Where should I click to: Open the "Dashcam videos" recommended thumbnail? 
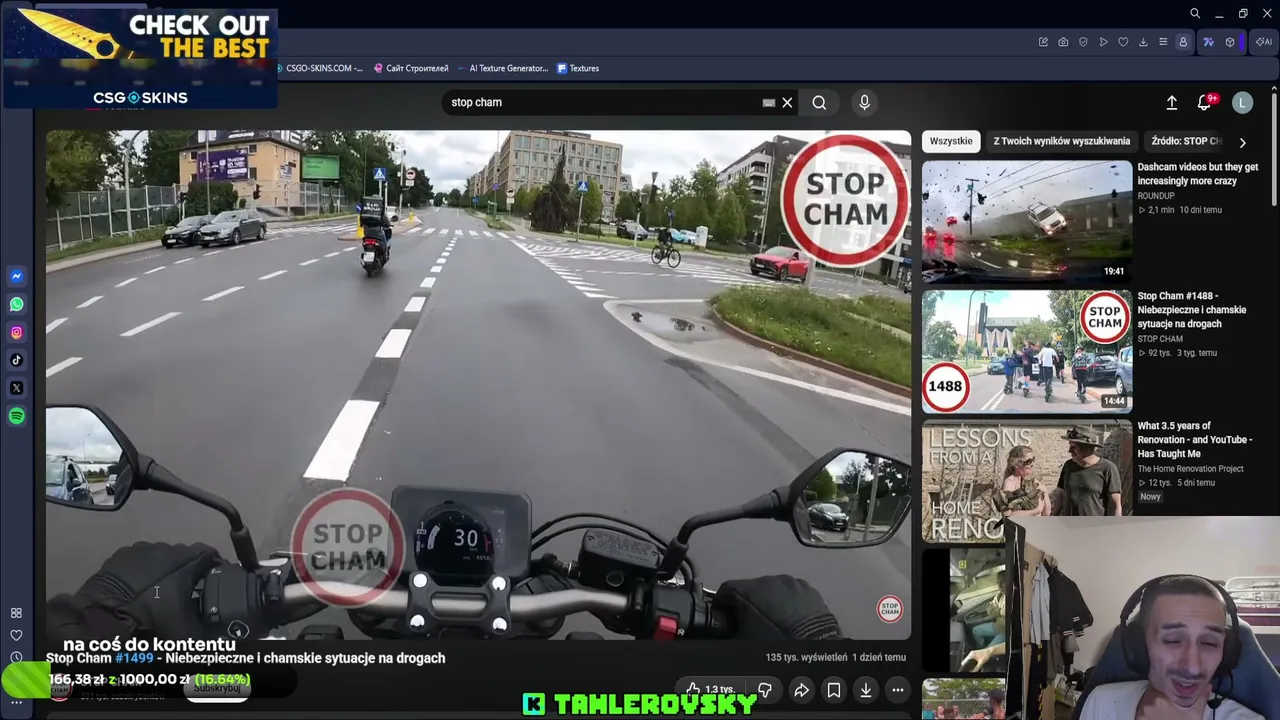tap(1027, 222)
